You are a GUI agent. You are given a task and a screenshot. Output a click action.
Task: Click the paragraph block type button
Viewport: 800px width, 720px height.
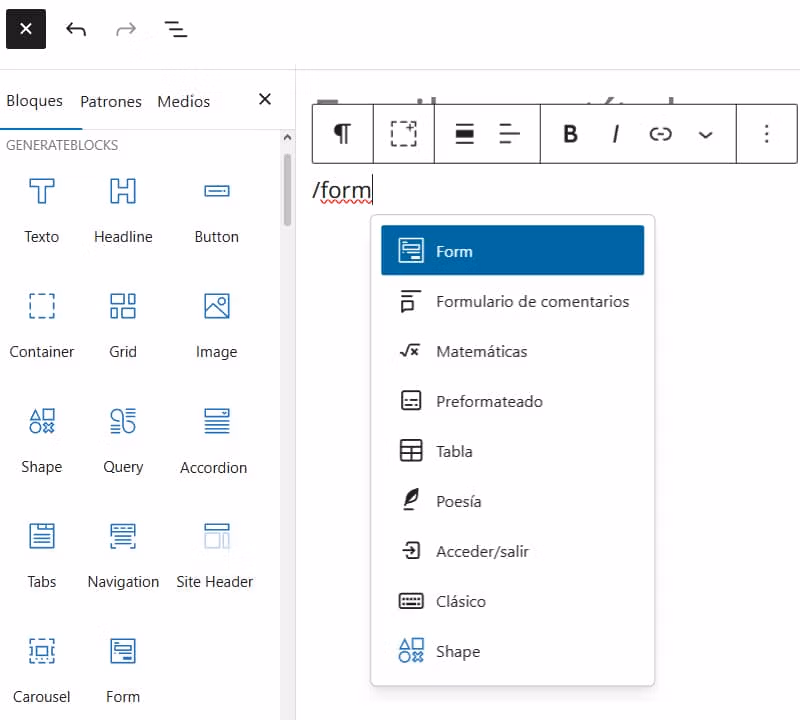tap(342, 134)
